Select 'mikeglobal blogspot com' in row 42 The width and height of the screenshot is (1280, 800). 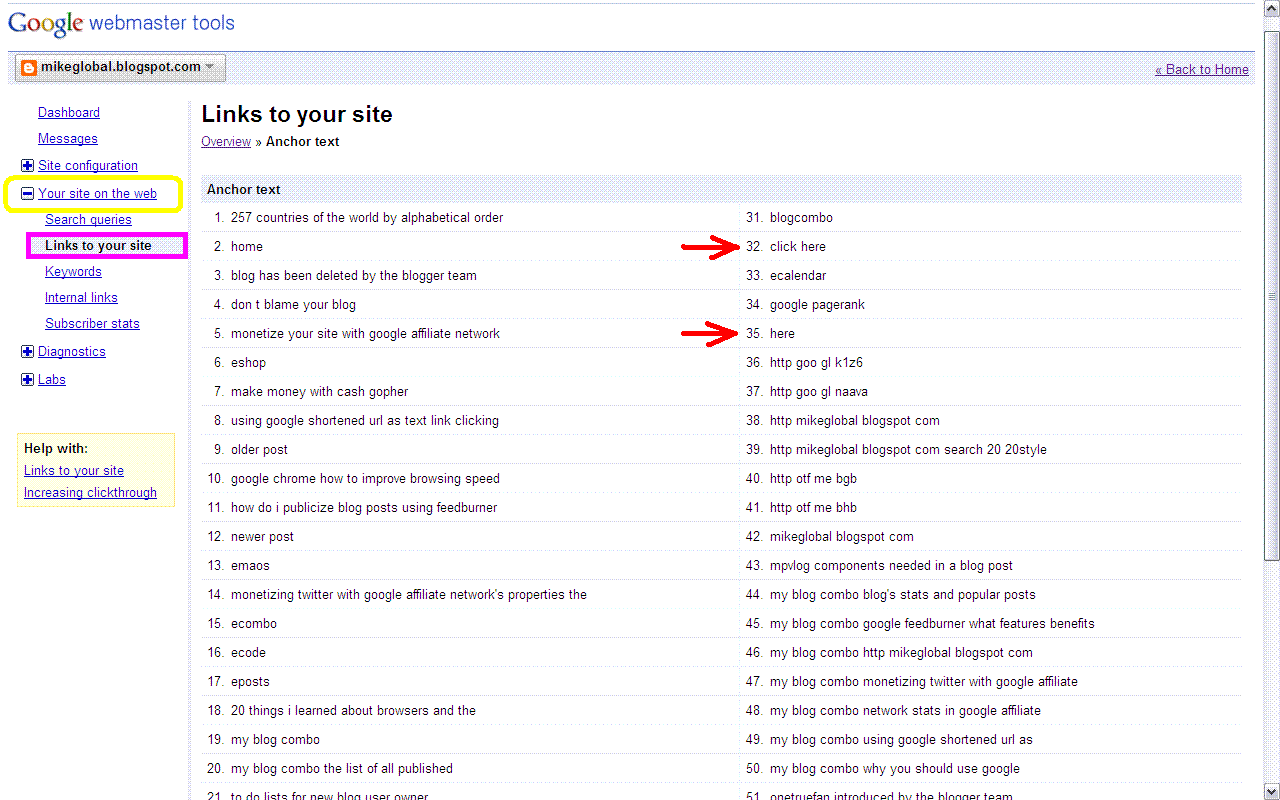pos(842,537)
